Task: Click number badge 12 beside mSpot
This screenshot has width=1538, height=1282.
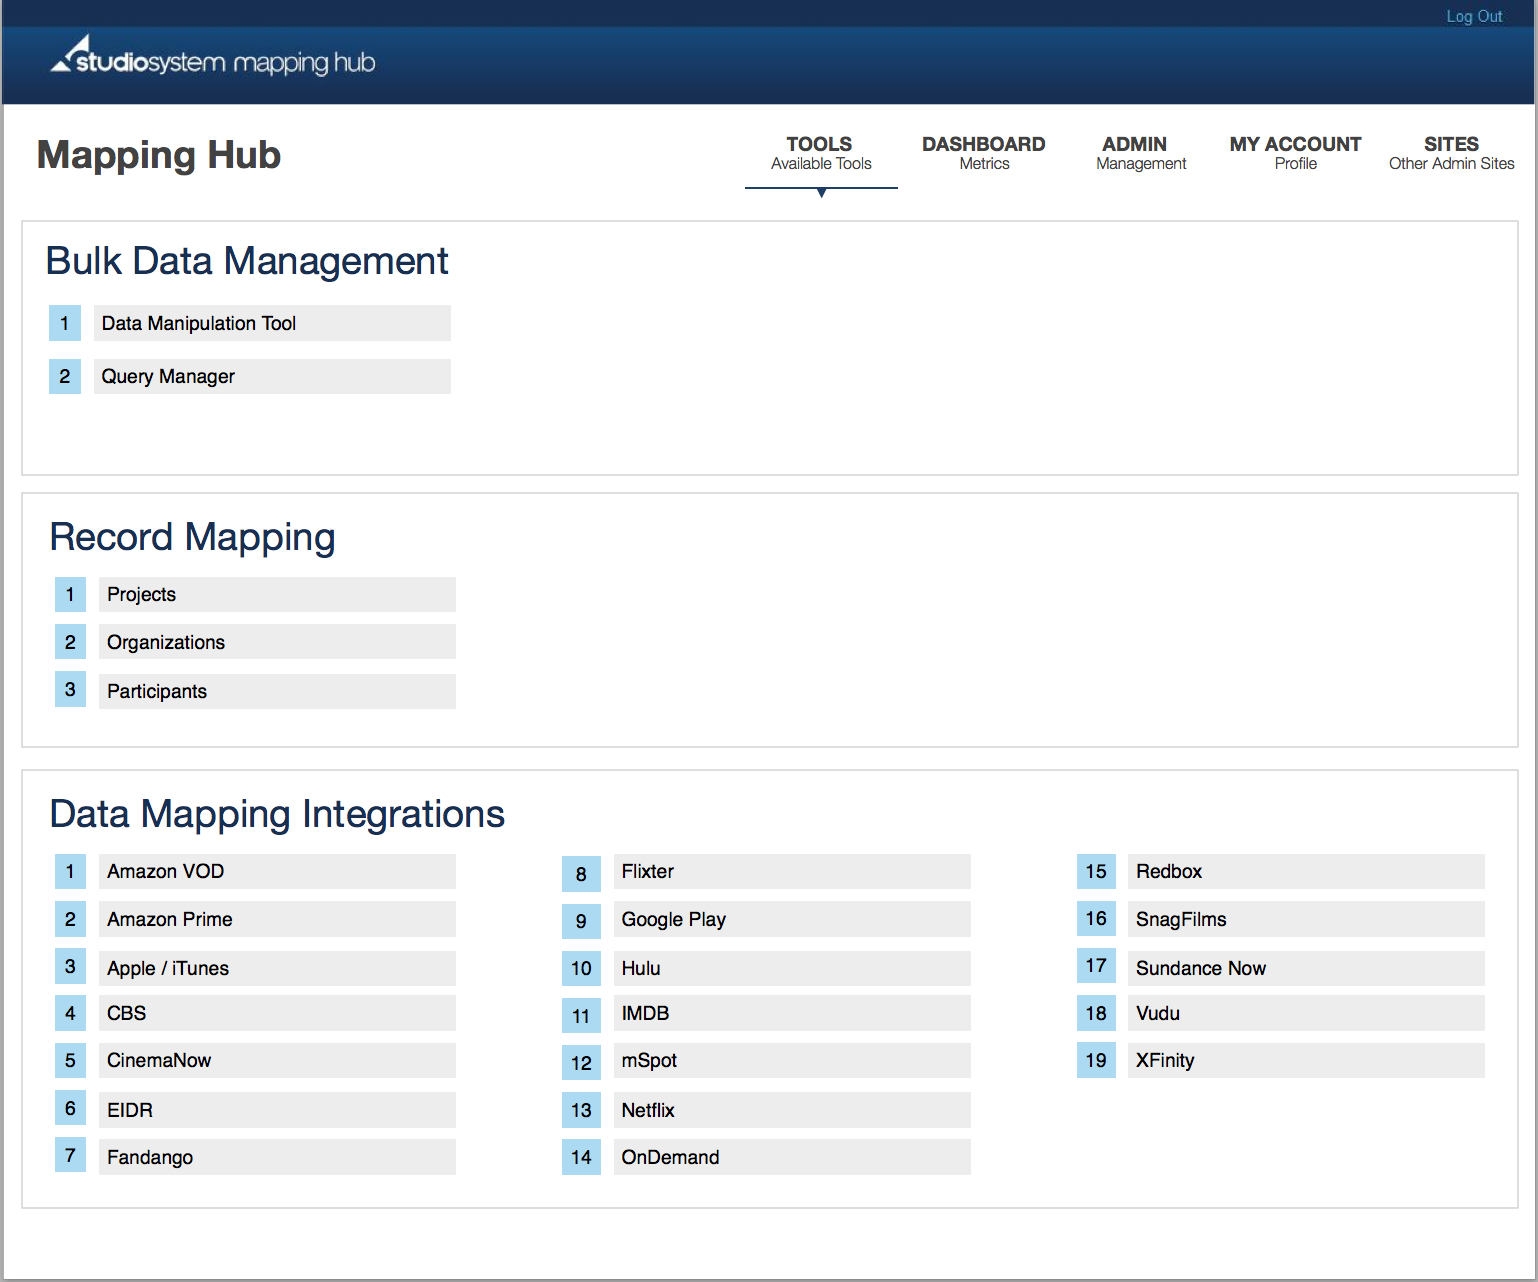Action: coord(581,1063)
